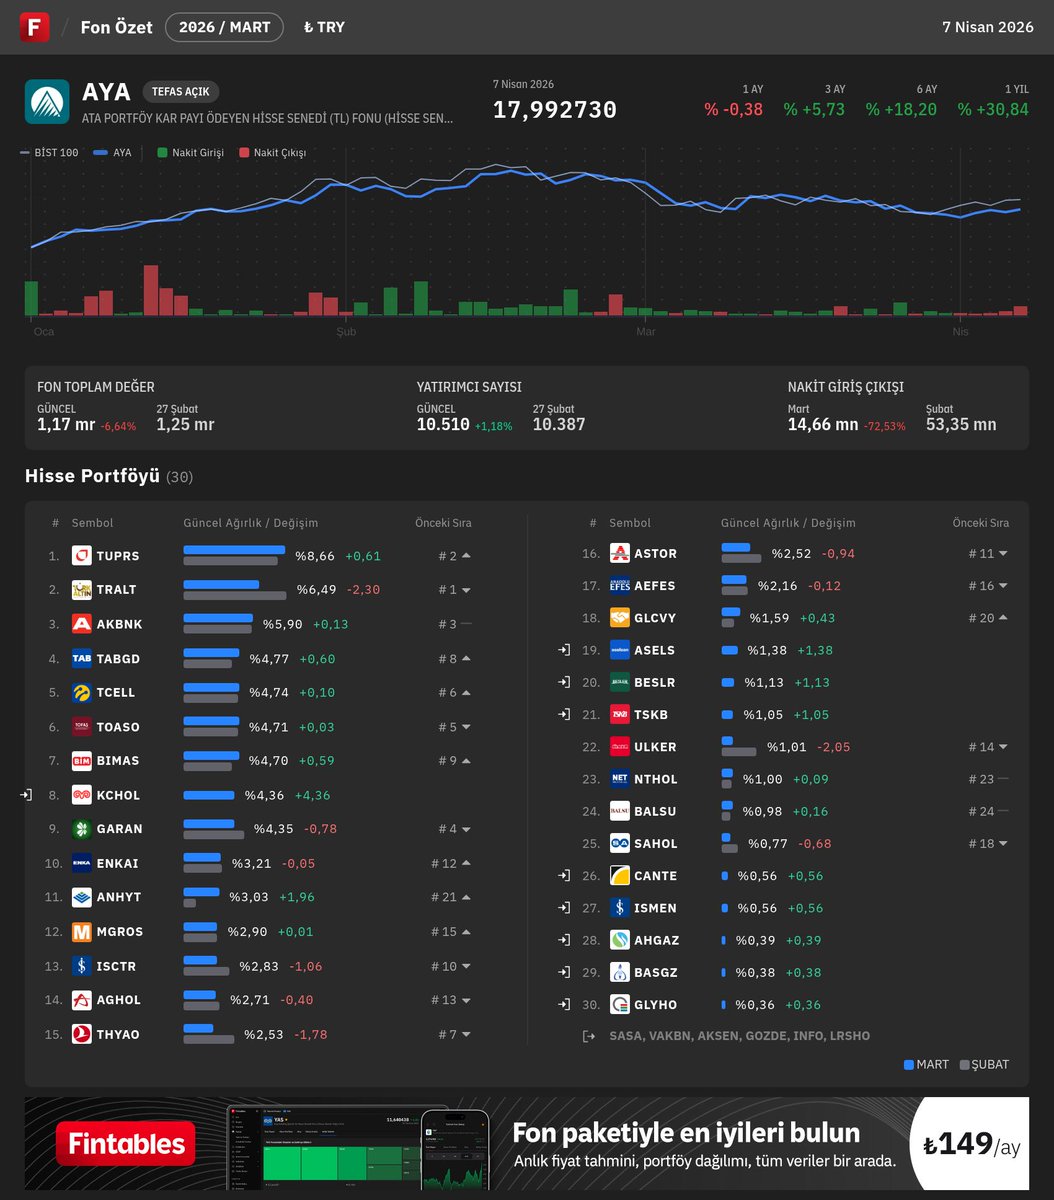
Task: Click the new-entry icon beside KCHOL row
Action: 26,795
